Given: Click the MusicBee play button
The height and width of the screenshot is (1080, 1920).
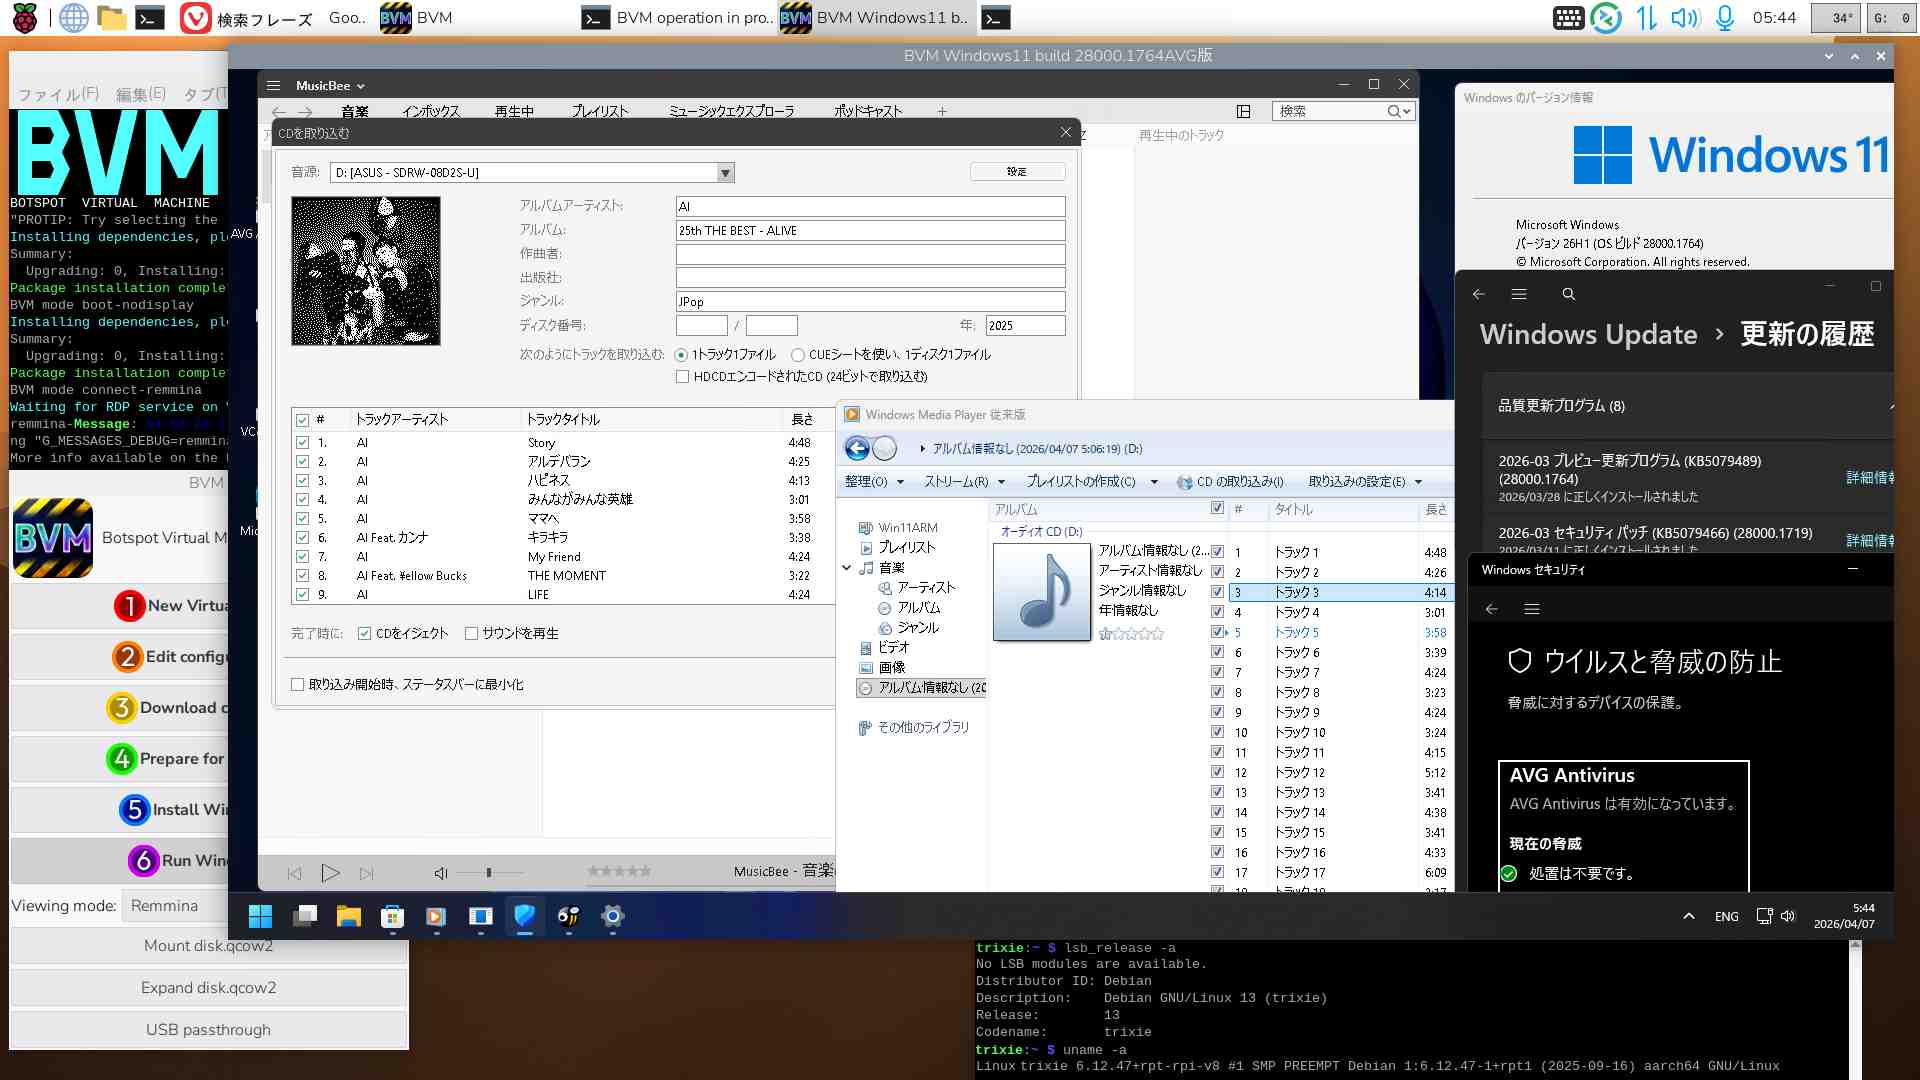Looking at the screenshot, I should 330,873.
